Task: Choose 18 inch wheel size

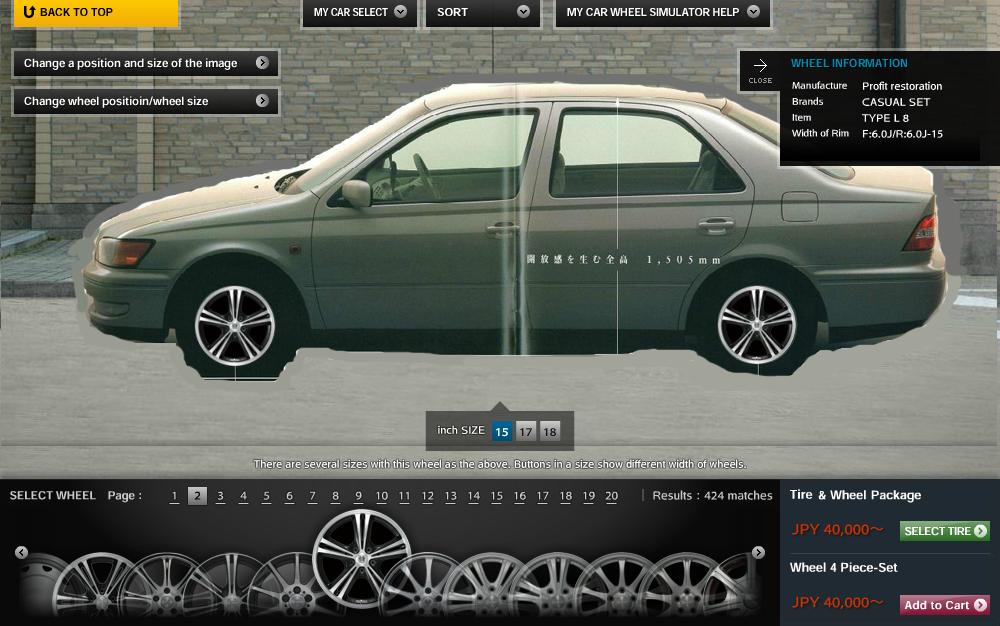Action: click(x=550, y=432)
